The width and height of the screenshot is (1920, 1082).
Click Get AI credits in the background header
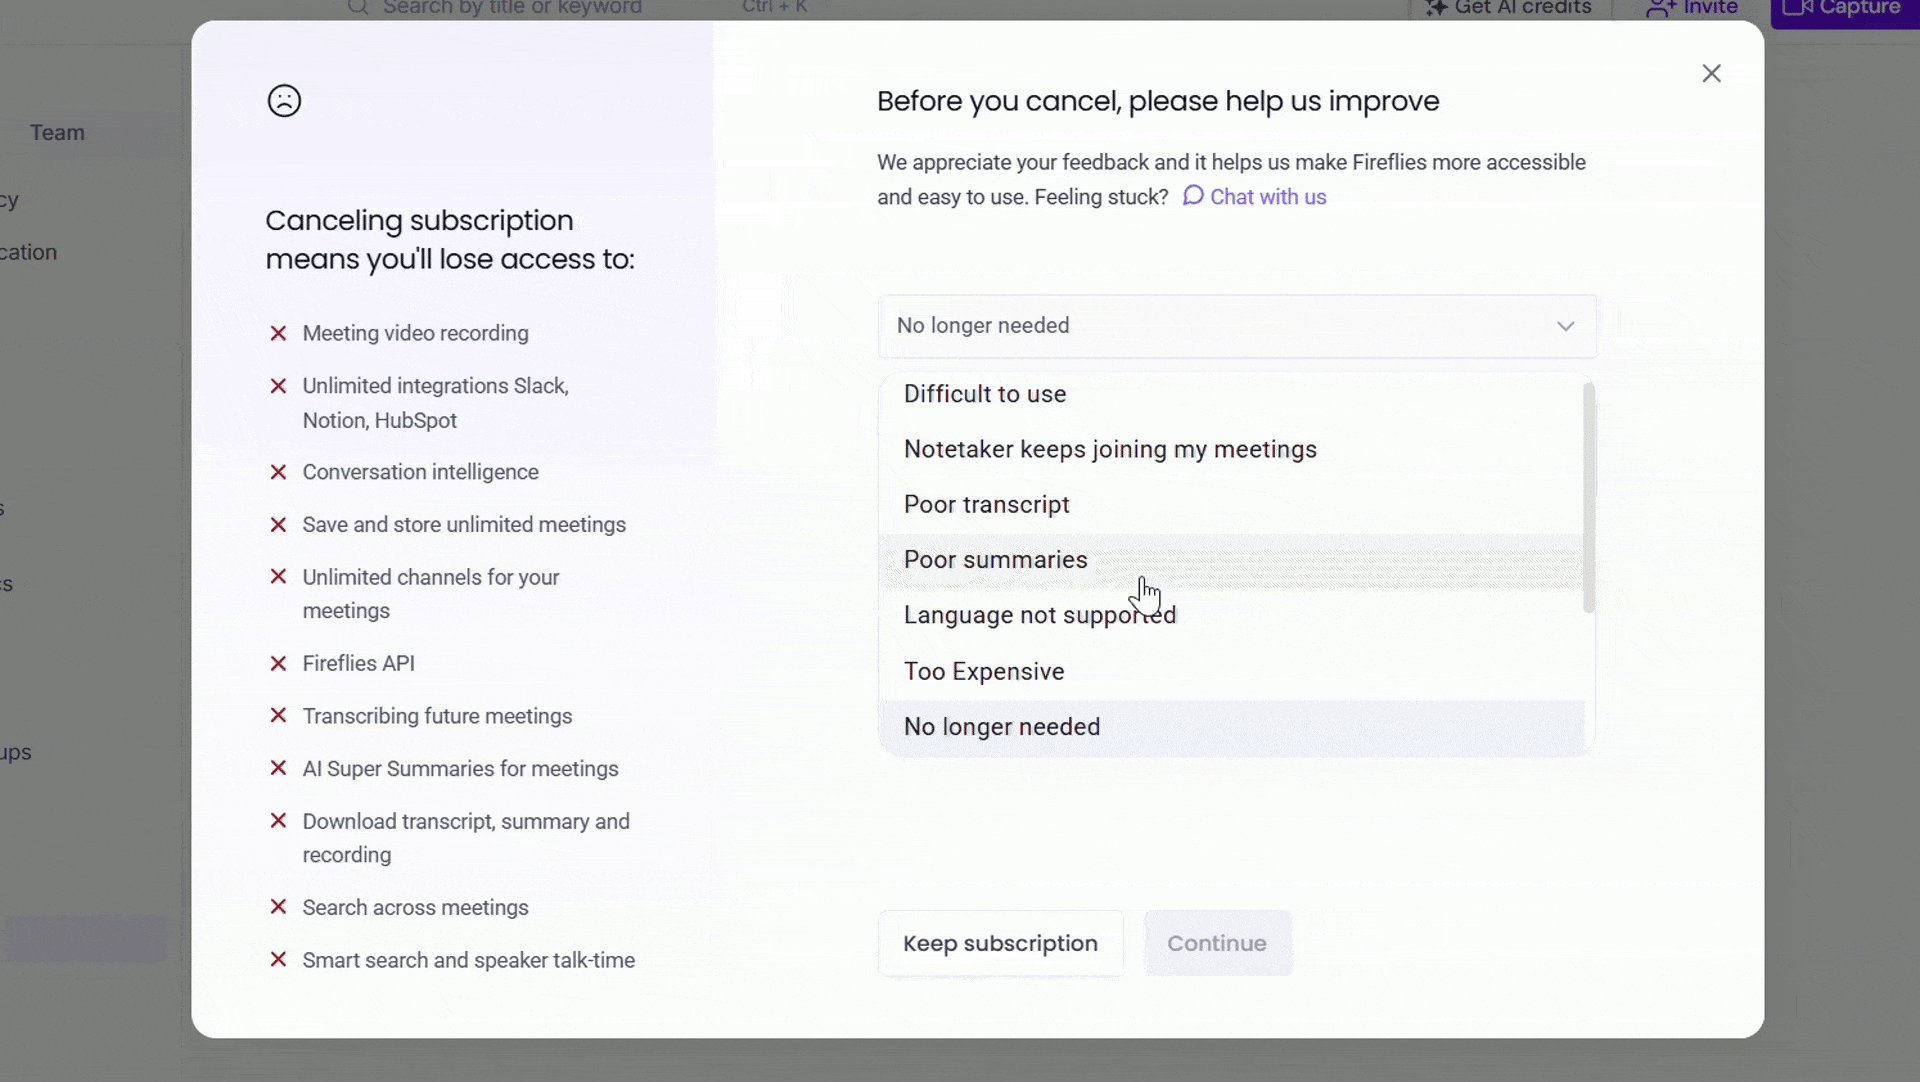pyautogui.click(x=1507, y=9)
